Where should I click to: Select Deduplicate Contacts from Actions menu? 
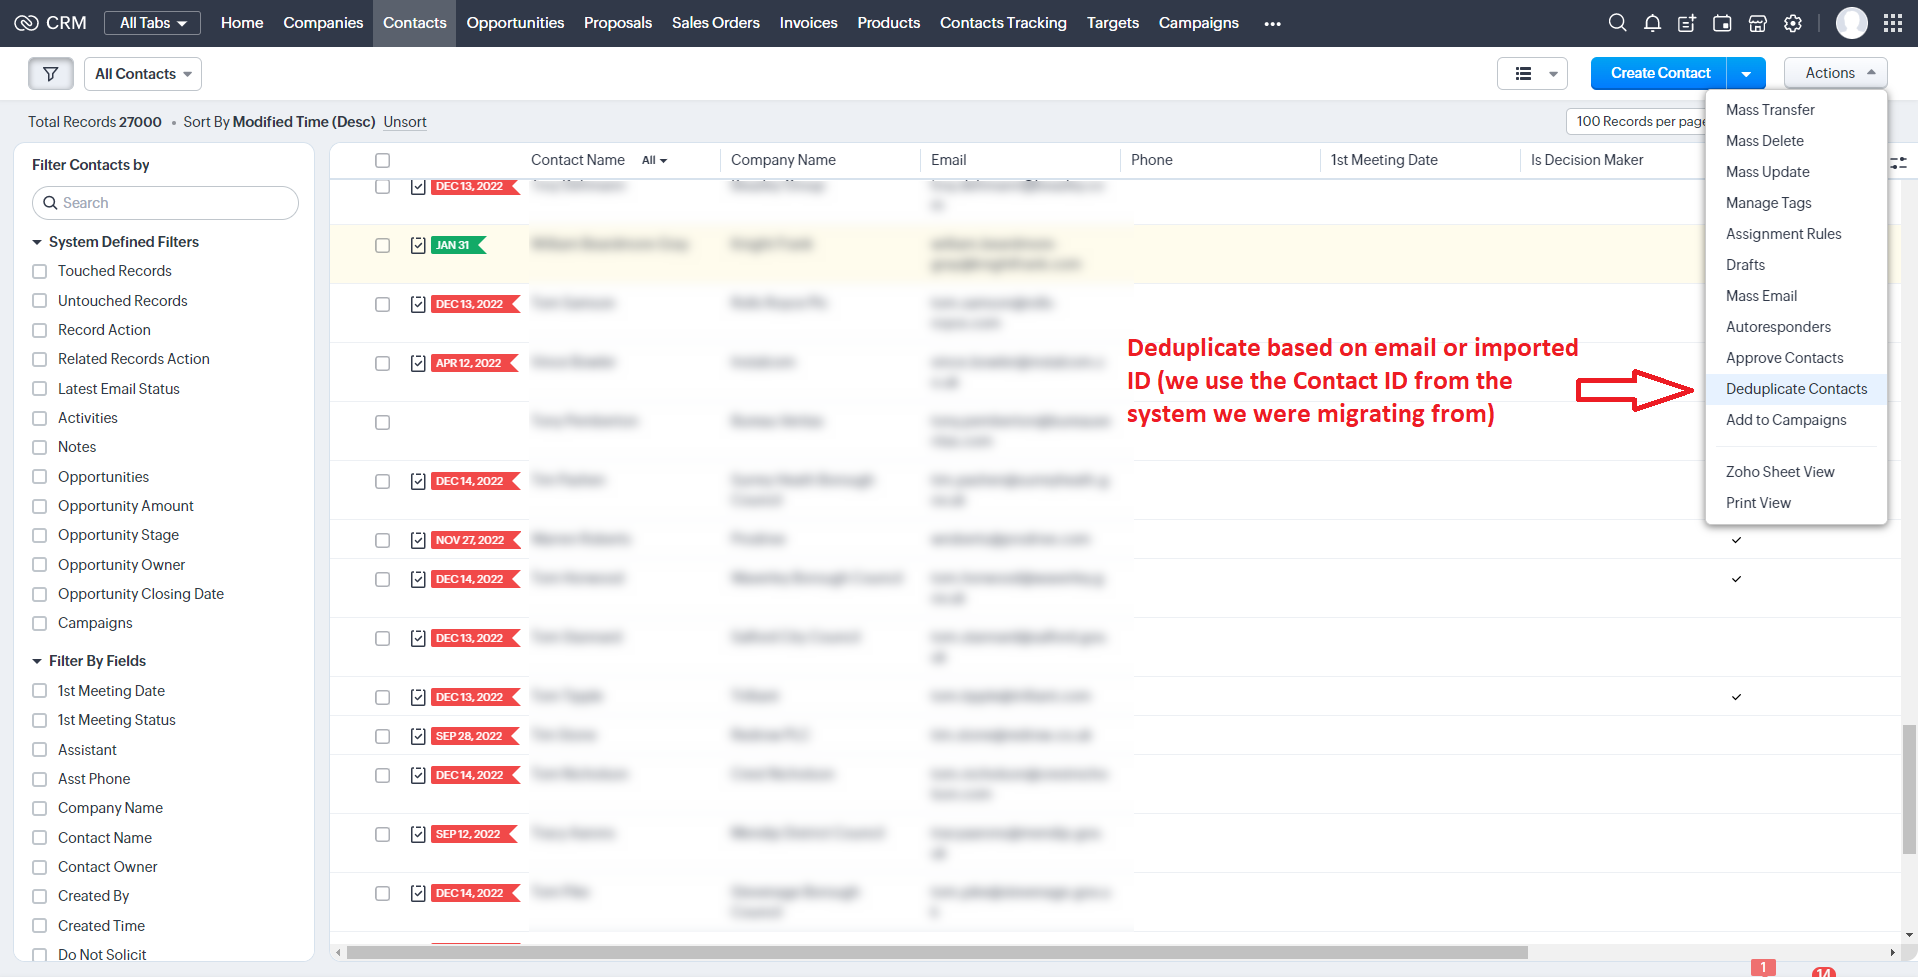(x=1796, y=389)
